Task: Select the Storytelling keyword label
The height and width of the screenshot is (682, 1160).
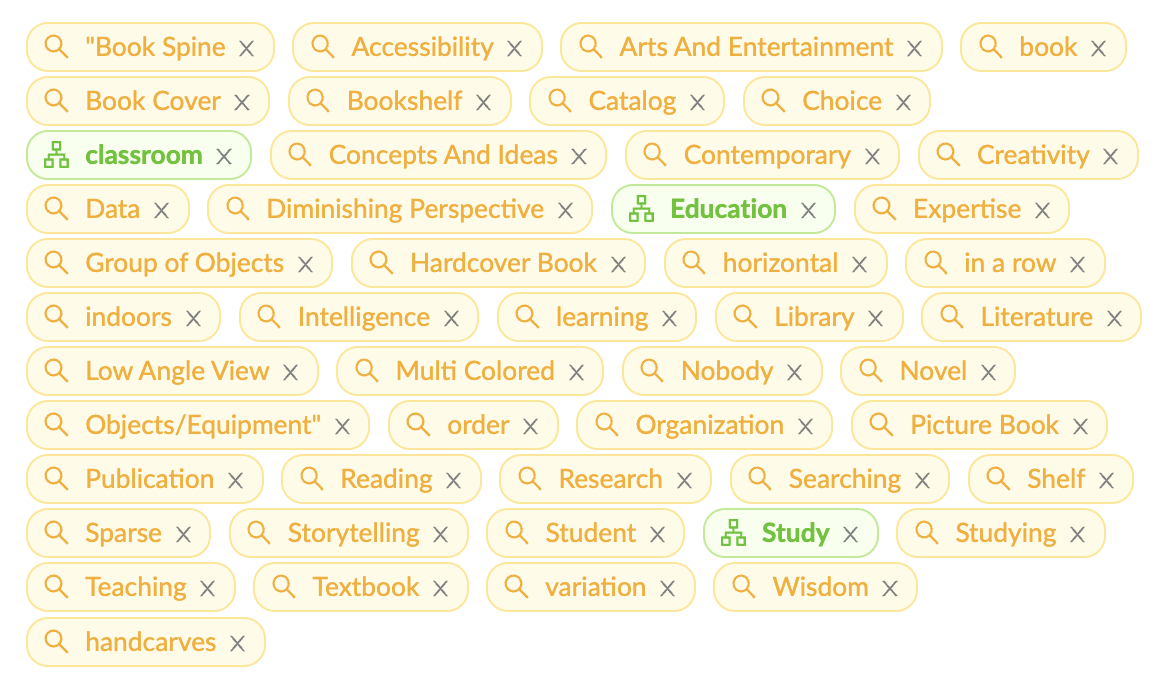Action: point(353,533)
